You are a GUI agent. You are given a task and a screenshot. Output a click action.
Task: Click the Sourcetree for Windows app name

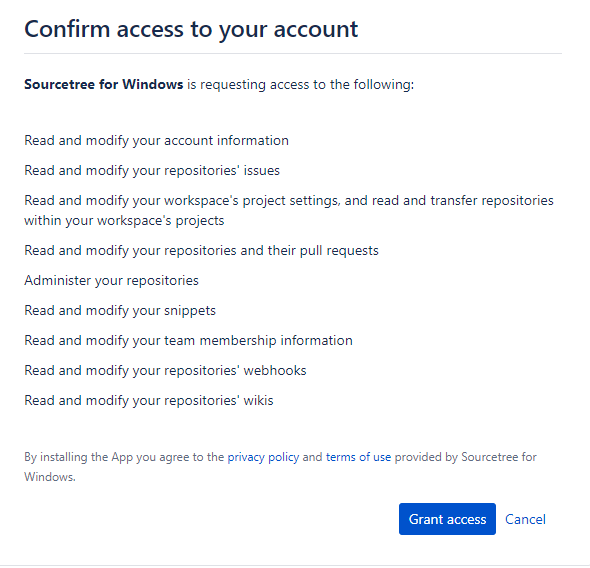103,84
